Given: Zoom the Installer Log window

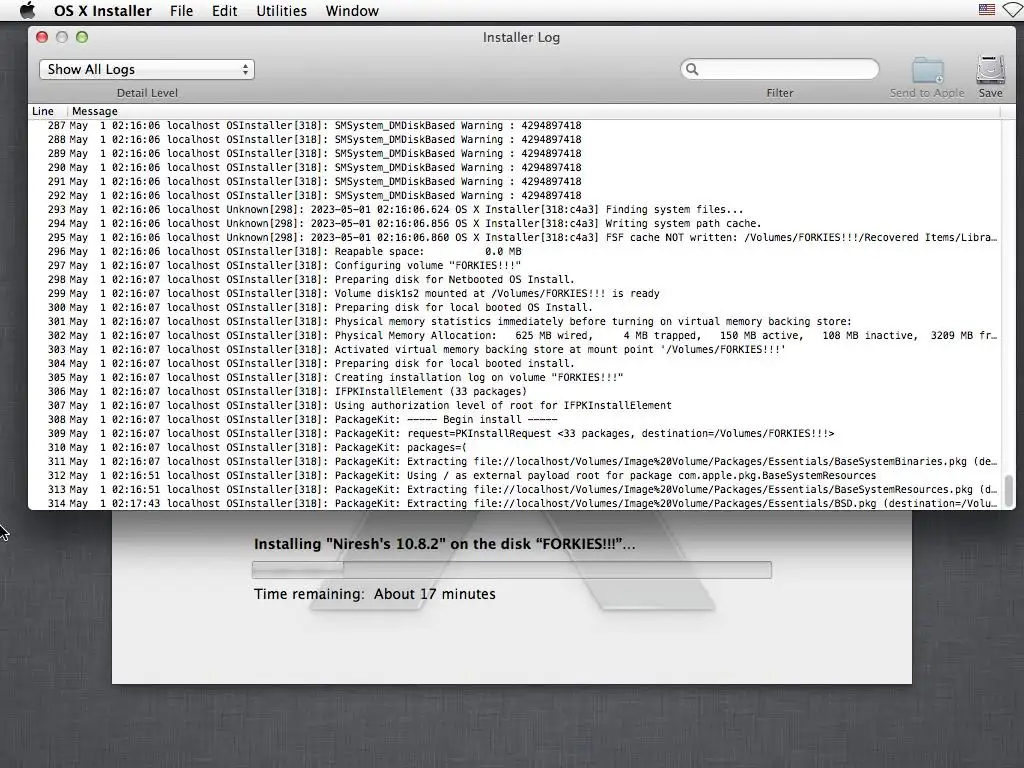Looking at the screenshot, I should pos(82,37).
